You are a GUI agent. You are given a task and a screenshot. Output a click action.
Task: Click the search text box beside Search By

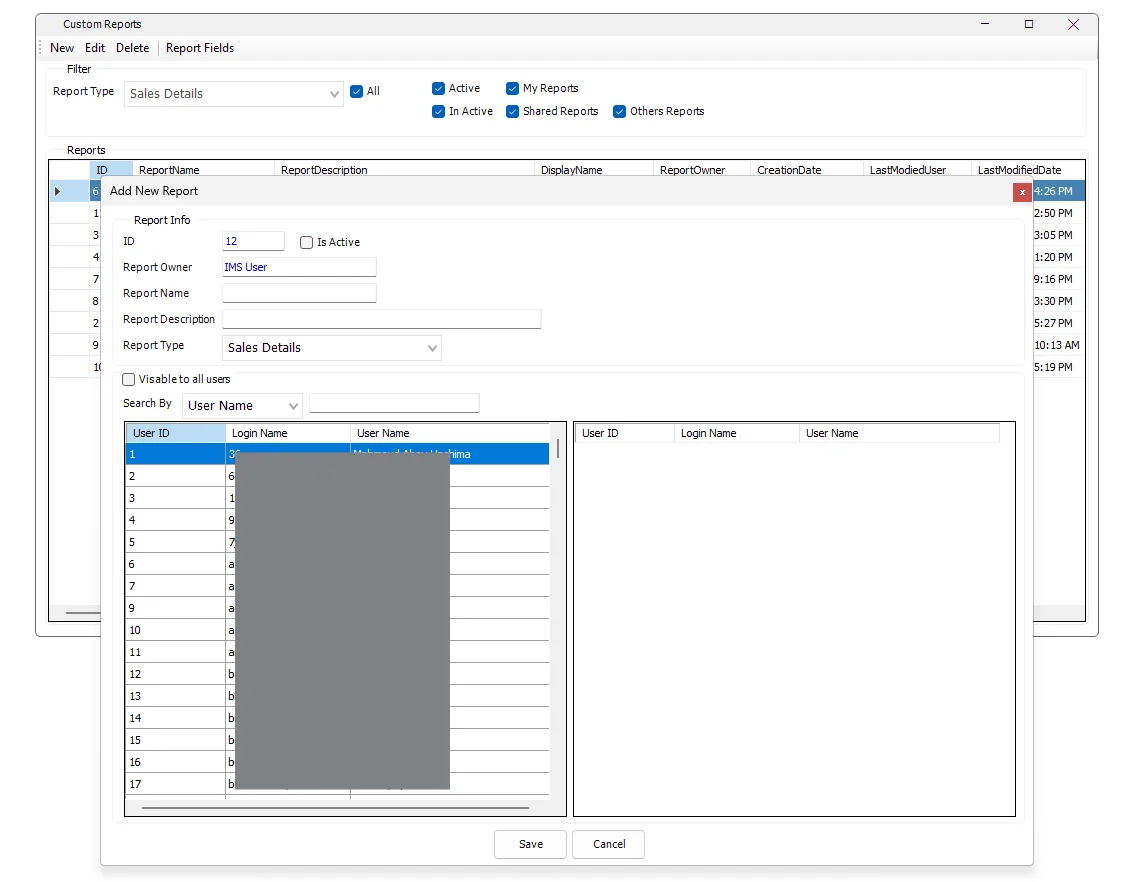[395, 403]
